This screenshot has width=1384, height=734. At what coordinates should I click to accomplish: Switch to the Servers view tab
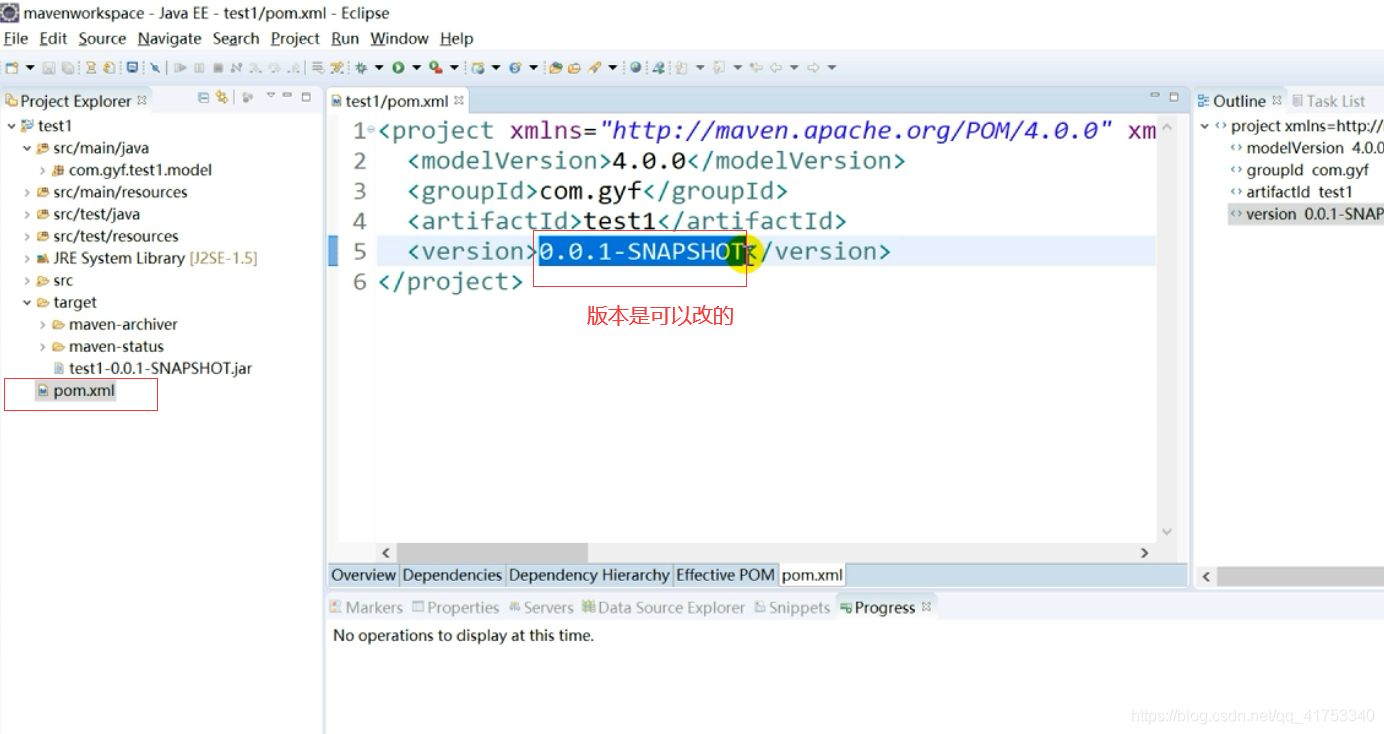coord(541,607)
